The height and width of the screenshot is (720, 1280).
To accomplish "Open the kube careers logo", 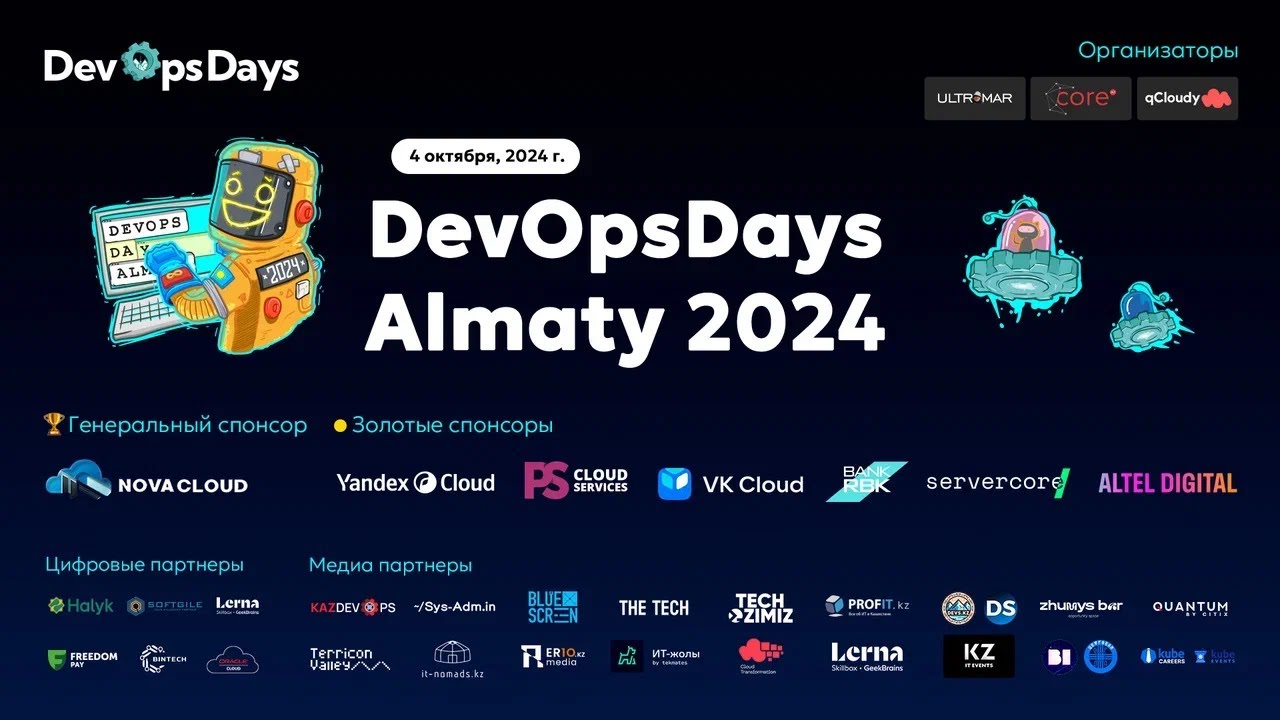I will [1163, 657].
